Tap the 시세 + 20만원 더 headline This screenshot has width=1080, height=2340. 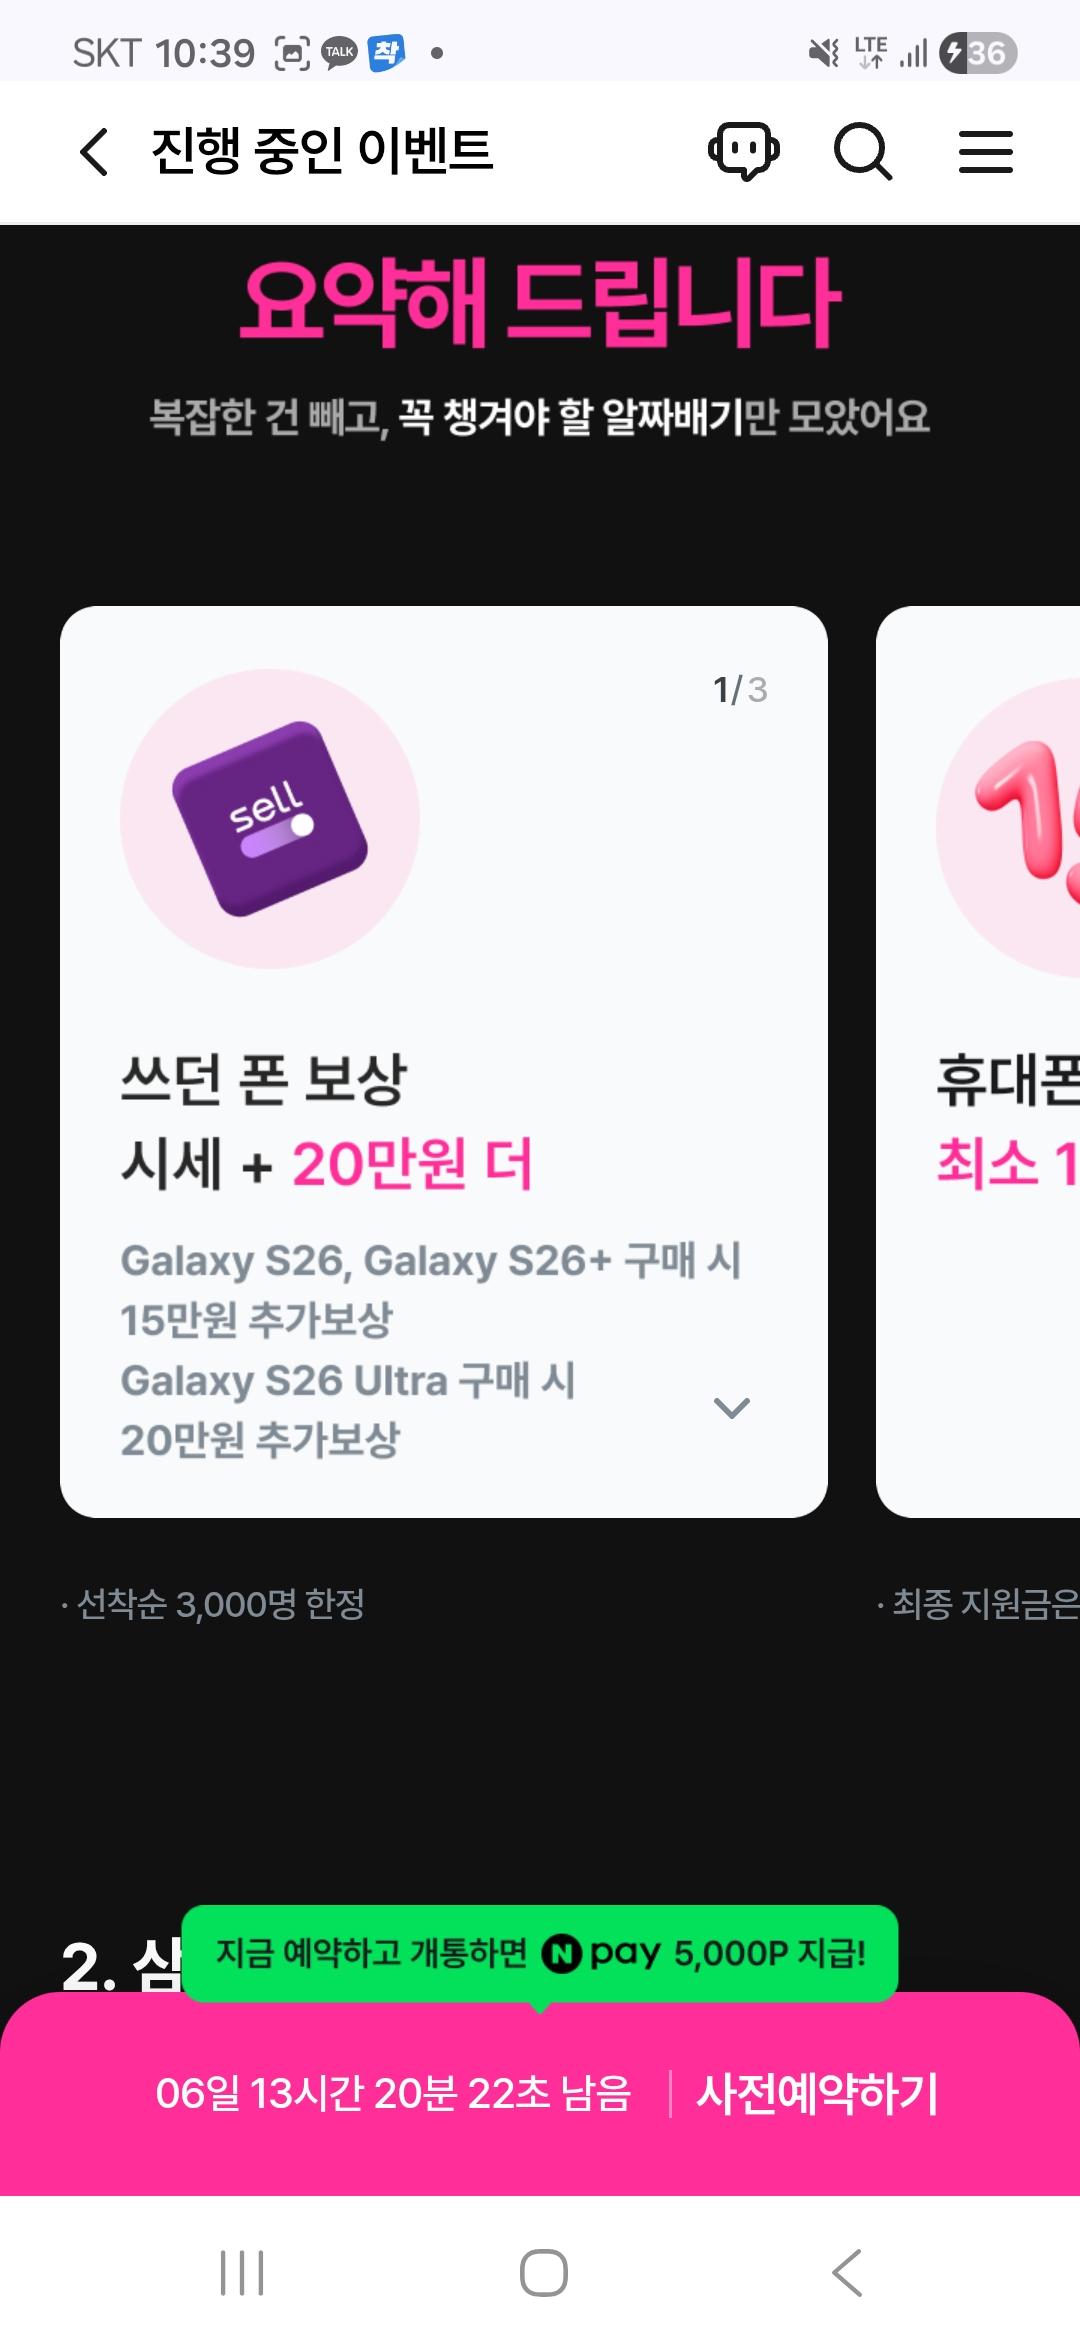coord(327,1164)
